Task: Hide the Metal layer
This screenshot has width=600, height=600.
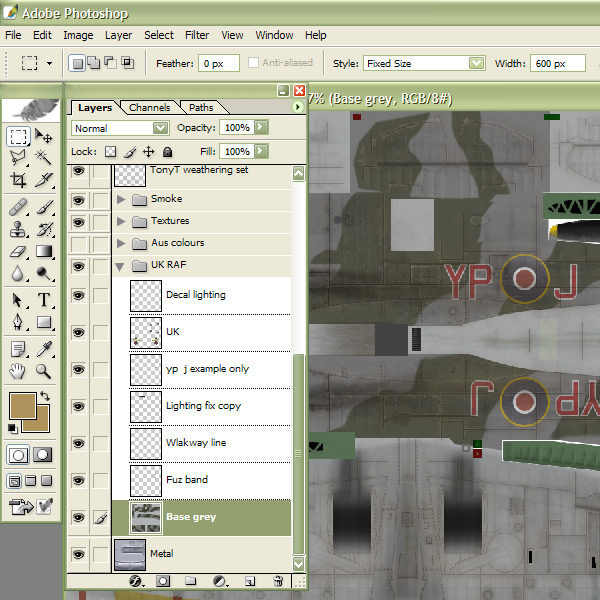Action: pyautogui.click(x=78, y=554)
